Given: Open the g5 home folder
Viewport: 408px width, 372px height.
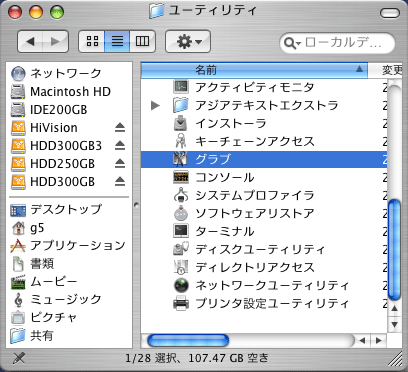Looking at the screenshot, I should [27, 228].
